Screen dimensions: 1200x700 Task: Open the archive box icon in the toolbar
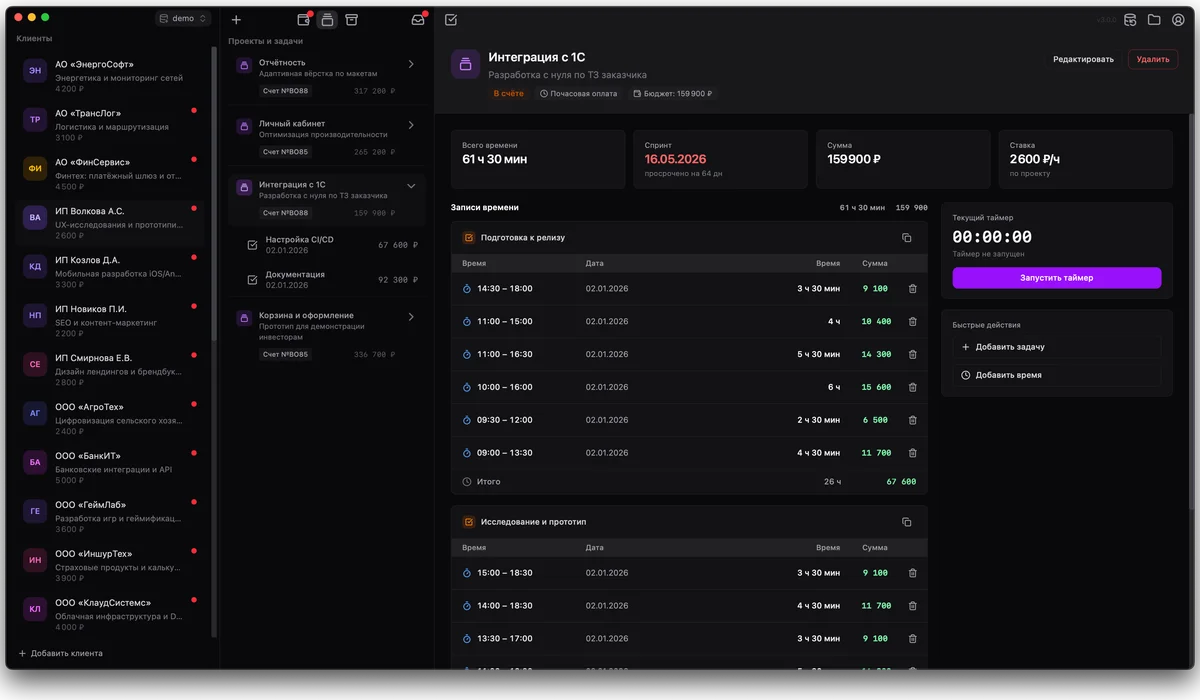coord(351,19)
